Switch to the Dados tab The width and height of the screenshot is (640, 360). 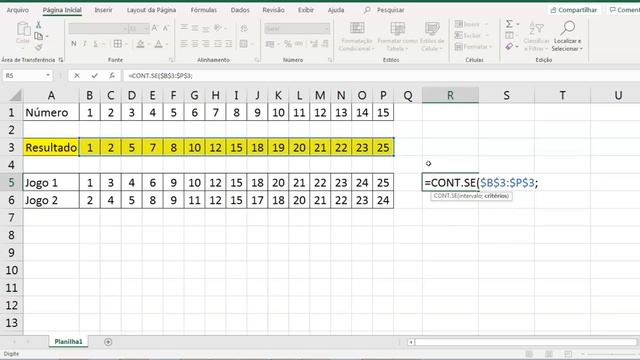(x=240, y=10)
